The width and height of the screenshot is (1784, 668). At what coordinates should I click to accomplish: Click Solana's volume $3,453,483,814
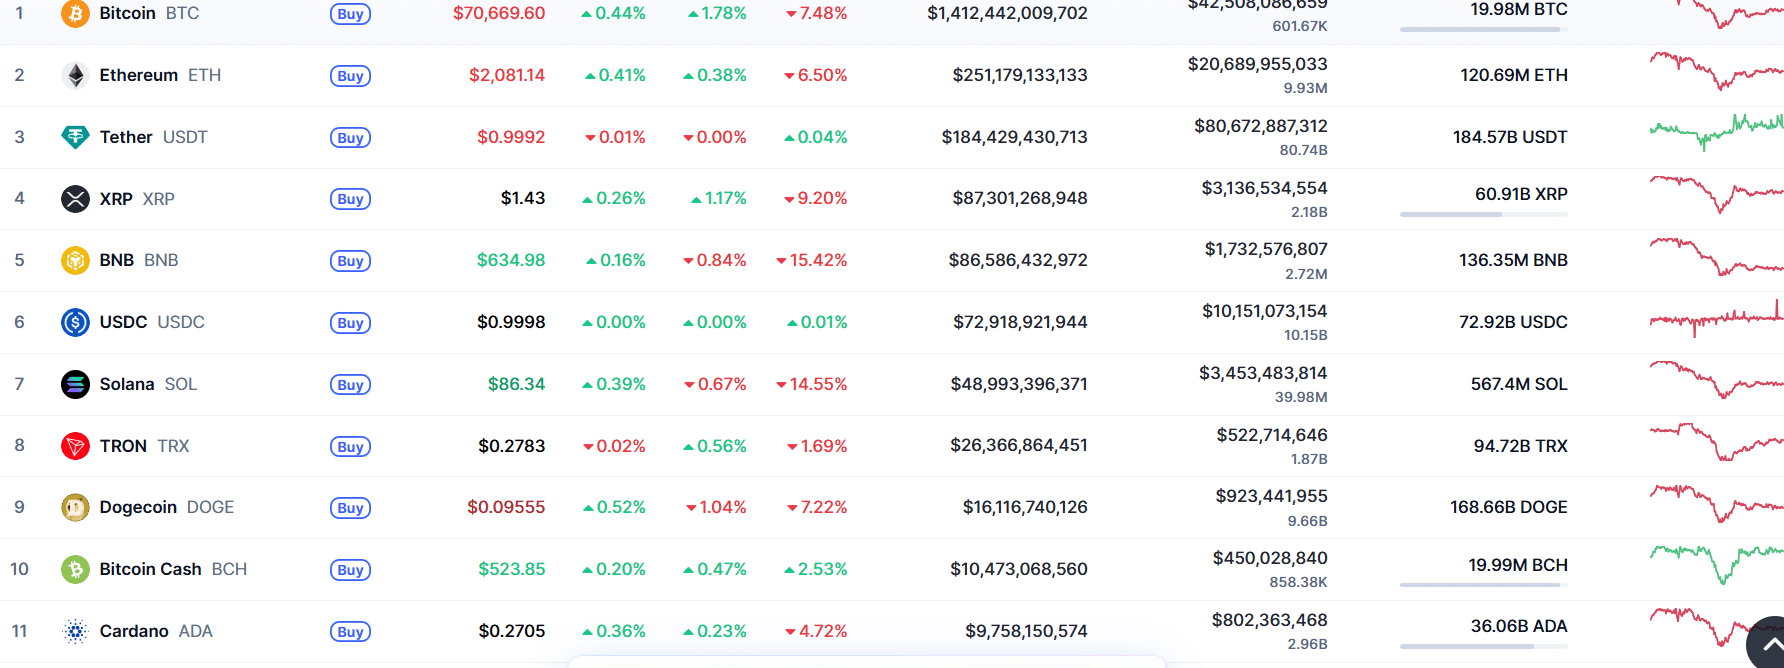coord(1263,373)
